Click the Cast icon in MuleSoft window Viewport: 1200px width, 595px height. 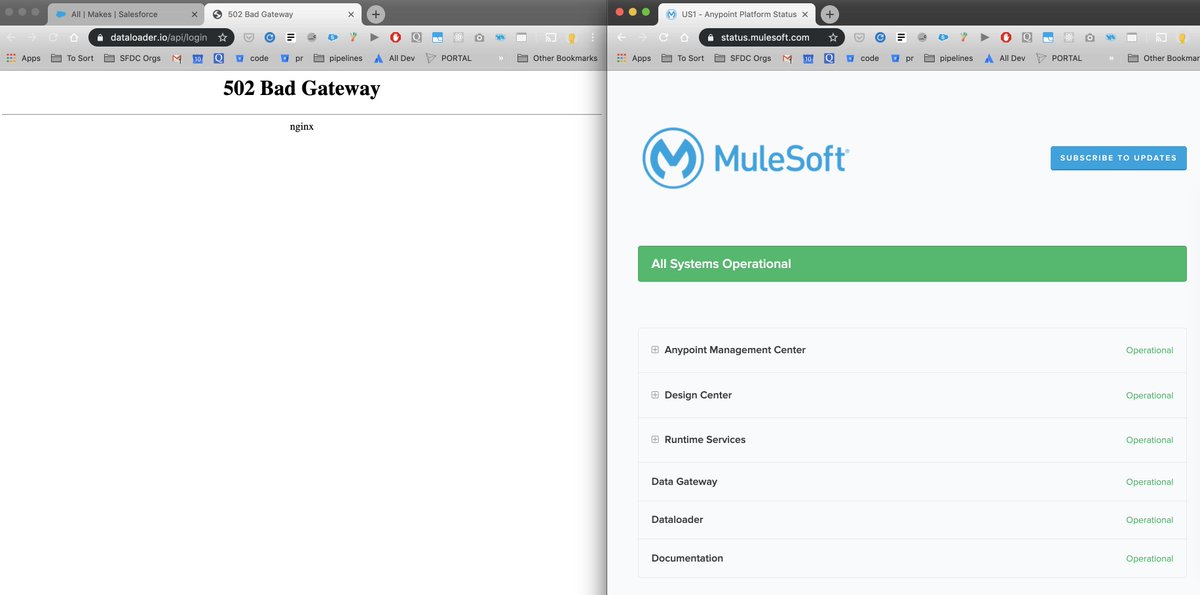[1161, 37]
